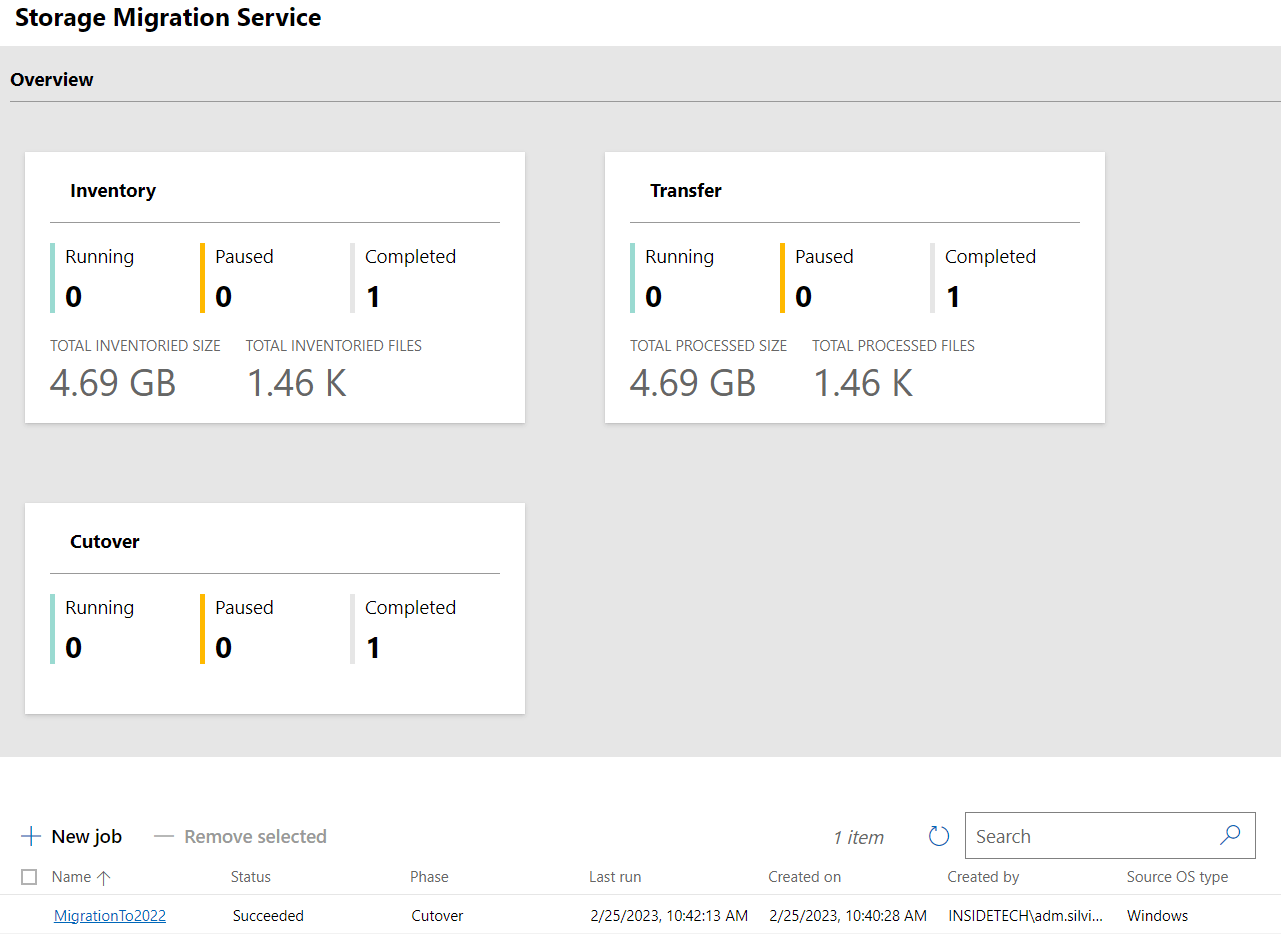This screenshot has height=950, width=1281.
Task: Click the Running count in the Transfer card
Action: tap(653, 296)
